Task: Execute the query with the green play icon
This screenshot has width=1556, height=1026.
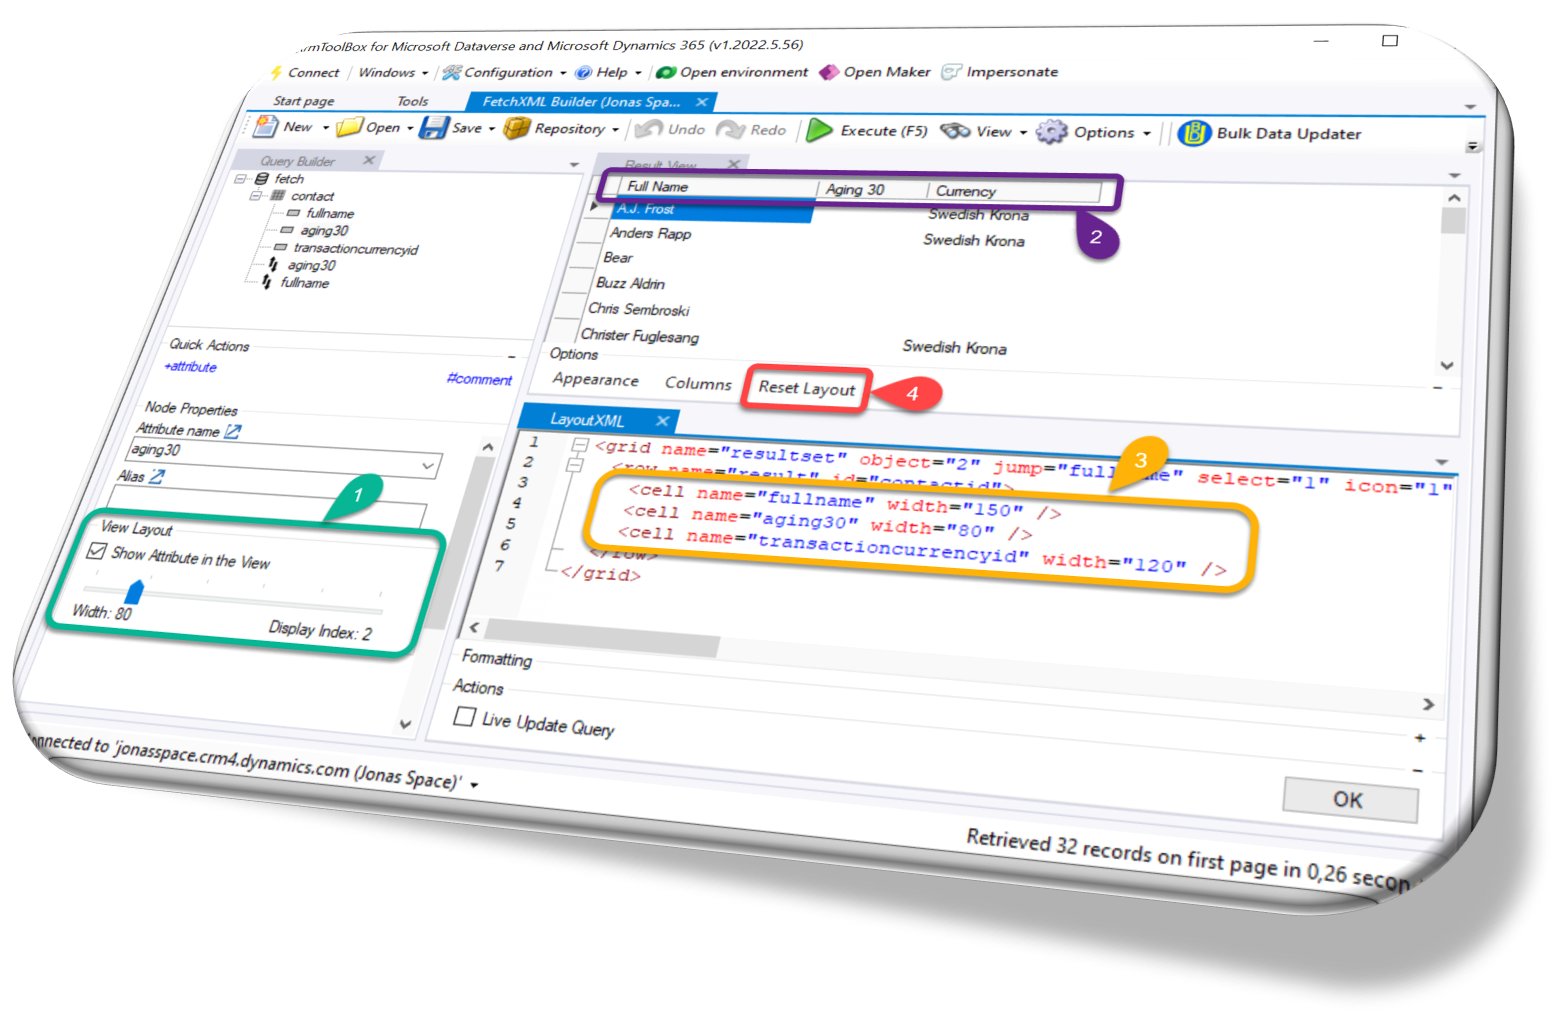Action: pyautogui.click(x=820, y=131)
